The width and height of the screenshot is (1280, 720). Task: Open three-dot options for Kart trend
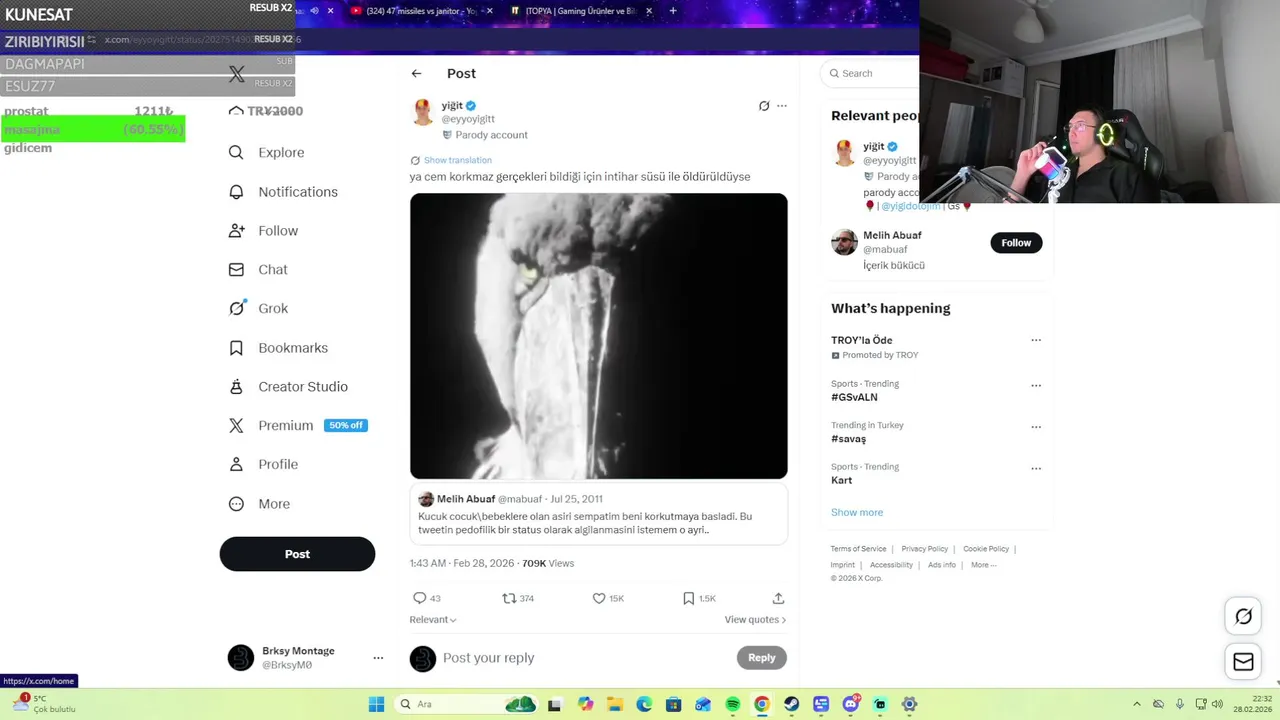[x=1036, y=468]
